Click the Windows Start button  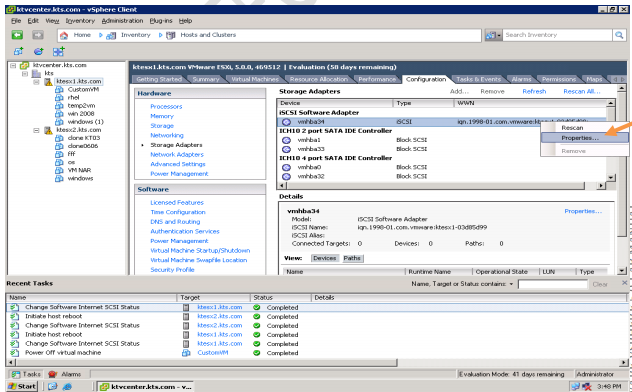[22, 386]
